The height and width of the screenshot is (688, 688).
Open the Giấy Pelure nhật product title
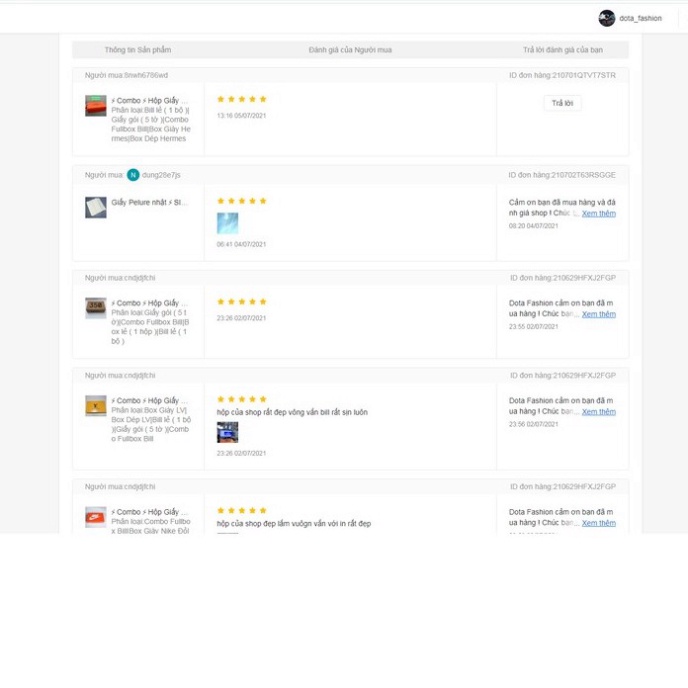(149, 203)
